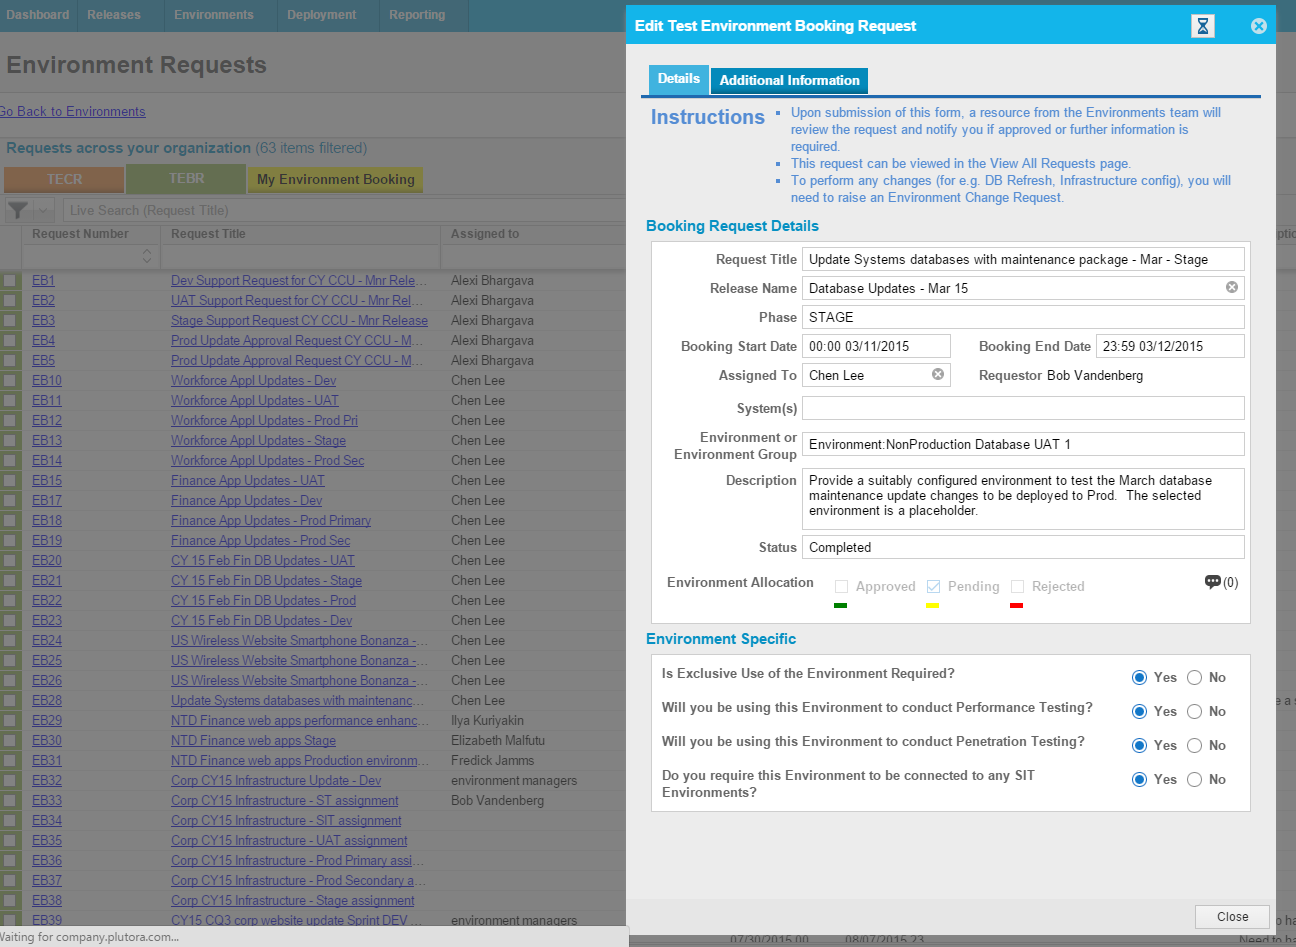
Task: Click the Release Name field
Action: coord(1023,288)
